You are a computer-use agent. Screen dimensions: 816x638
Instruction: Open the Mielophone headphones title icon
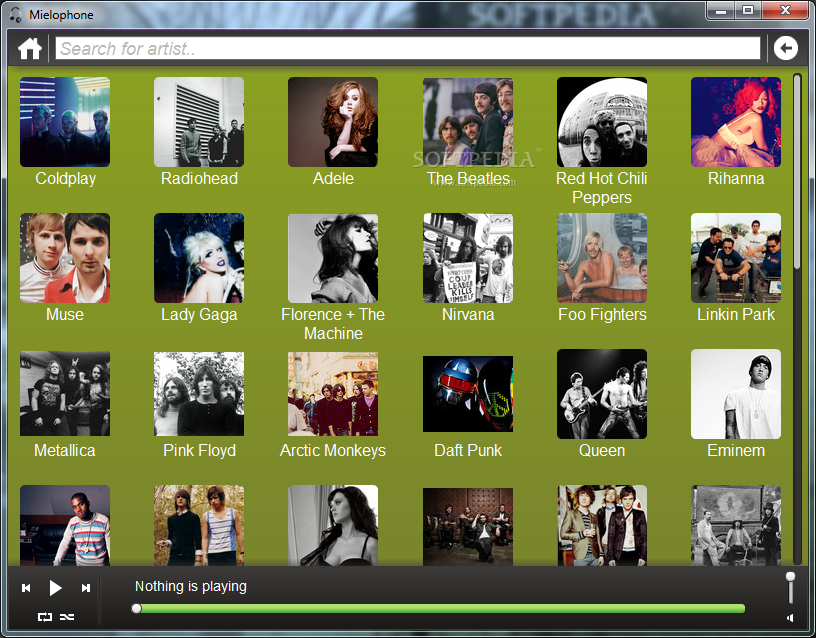[x=16, y=15]
